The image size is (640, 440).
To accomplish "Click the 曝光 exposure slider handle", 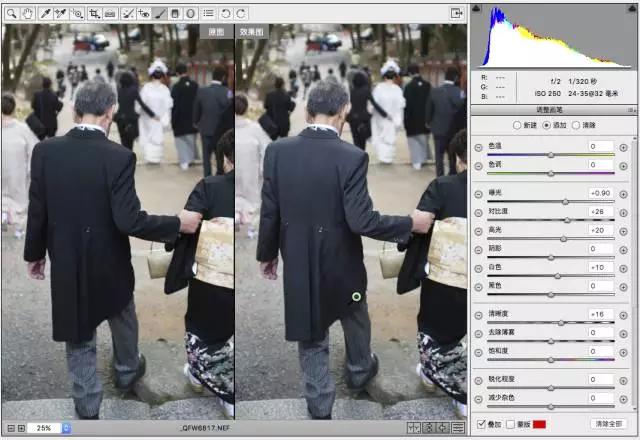I will pos(565,202).
